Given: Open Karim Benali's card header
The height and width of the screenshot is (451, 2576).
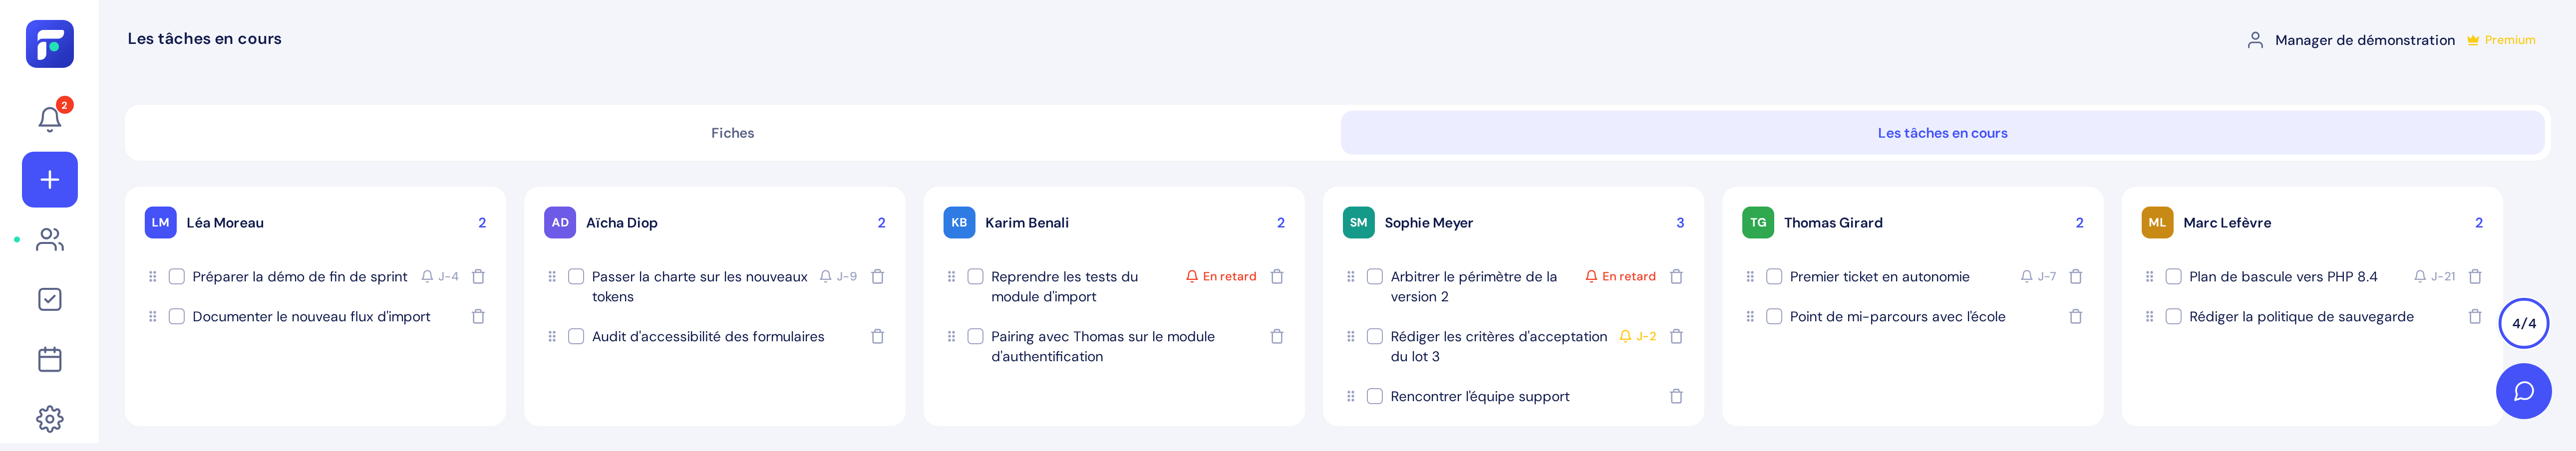Looking at the screenshot, I should click(x=1114, y=223).
